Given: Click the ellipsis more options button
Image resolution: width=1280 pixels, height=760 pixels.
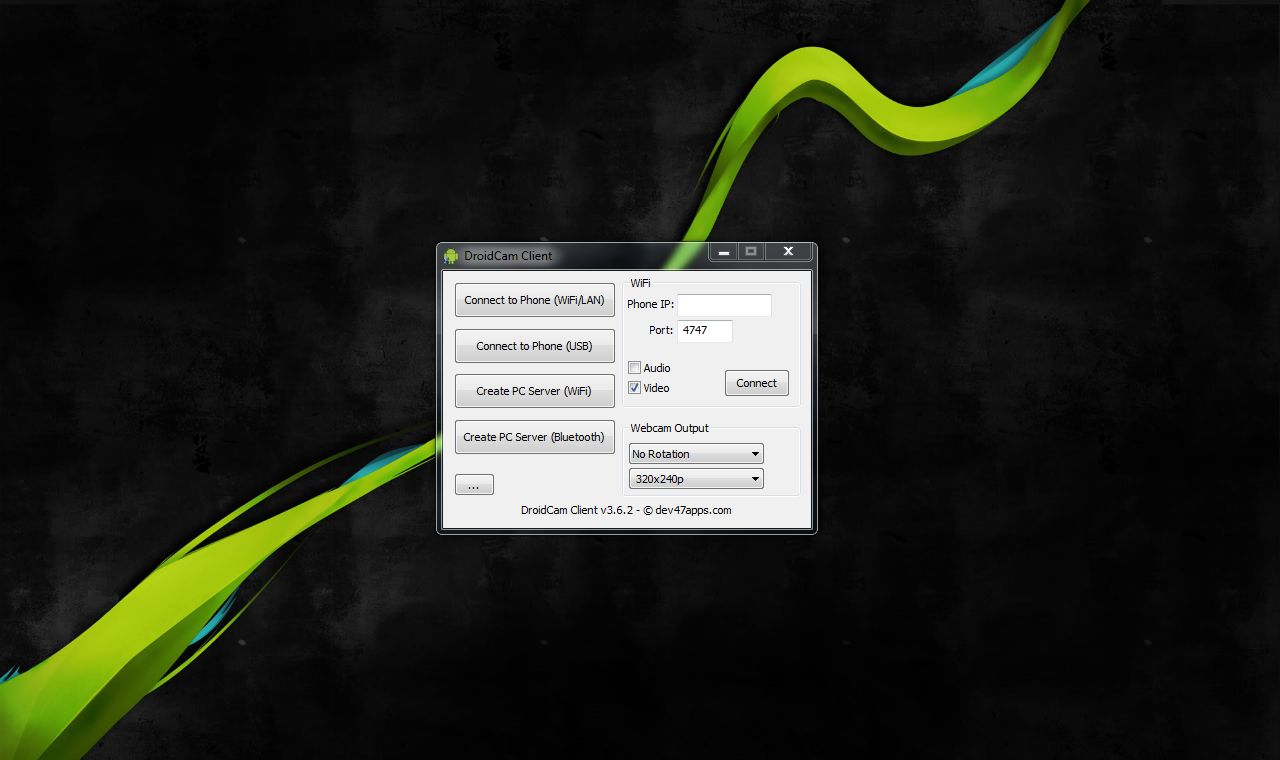Looking at the screenshot, I should coord(474,485).
